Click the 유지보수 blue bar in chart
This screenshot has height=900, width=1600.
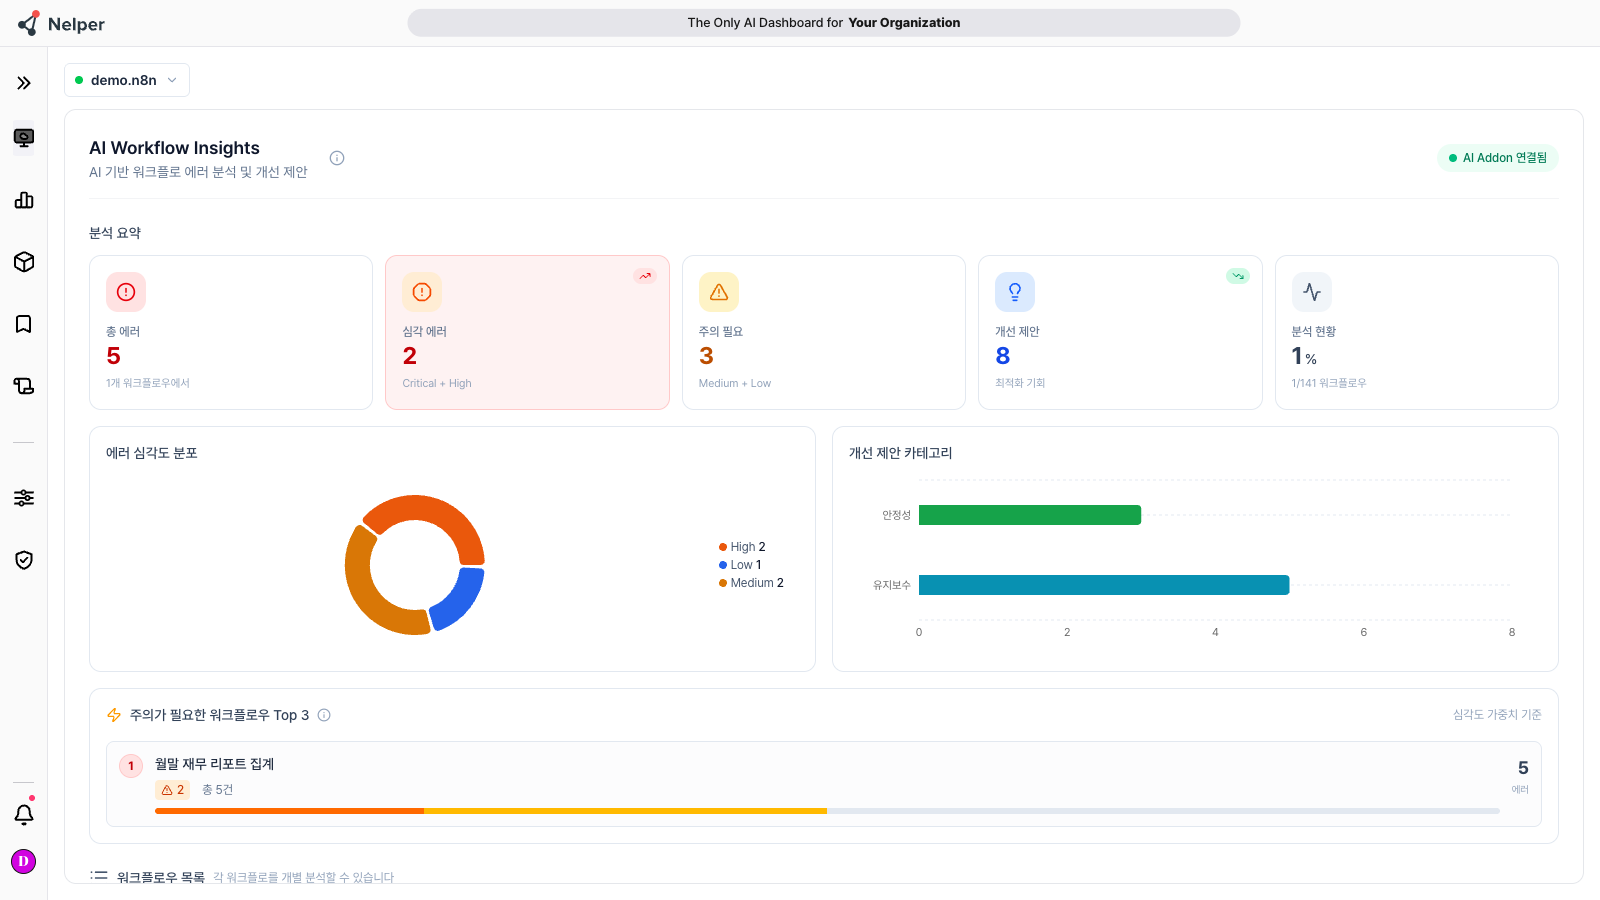point(1104,585)
